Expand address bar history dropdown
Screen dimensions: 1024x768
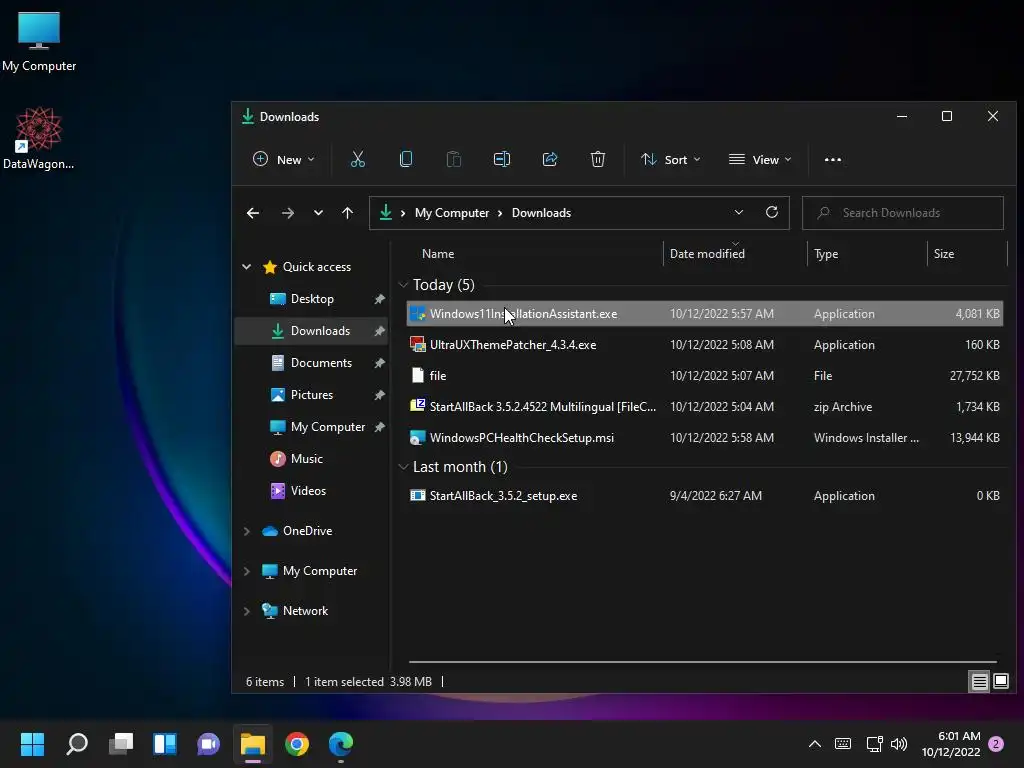[x=739, y=212]
